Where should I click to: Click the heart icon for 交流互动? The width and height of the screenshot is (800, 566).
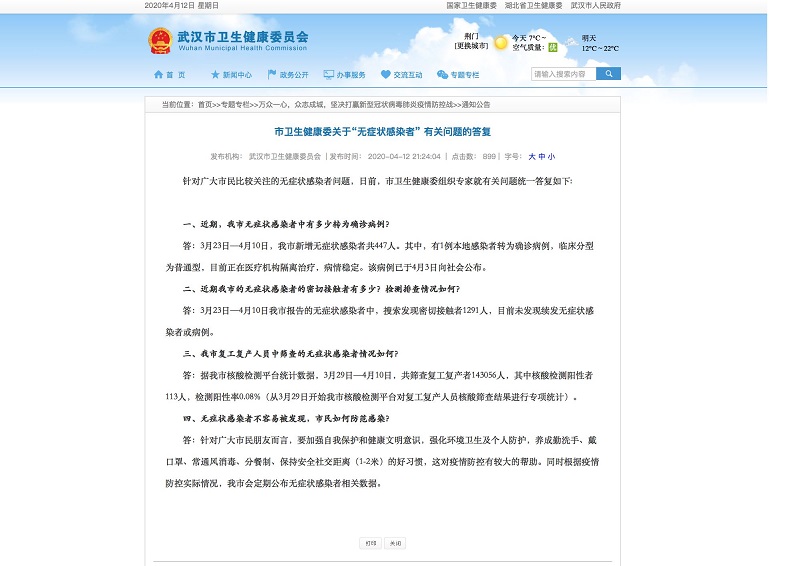(x=386, y=75)
